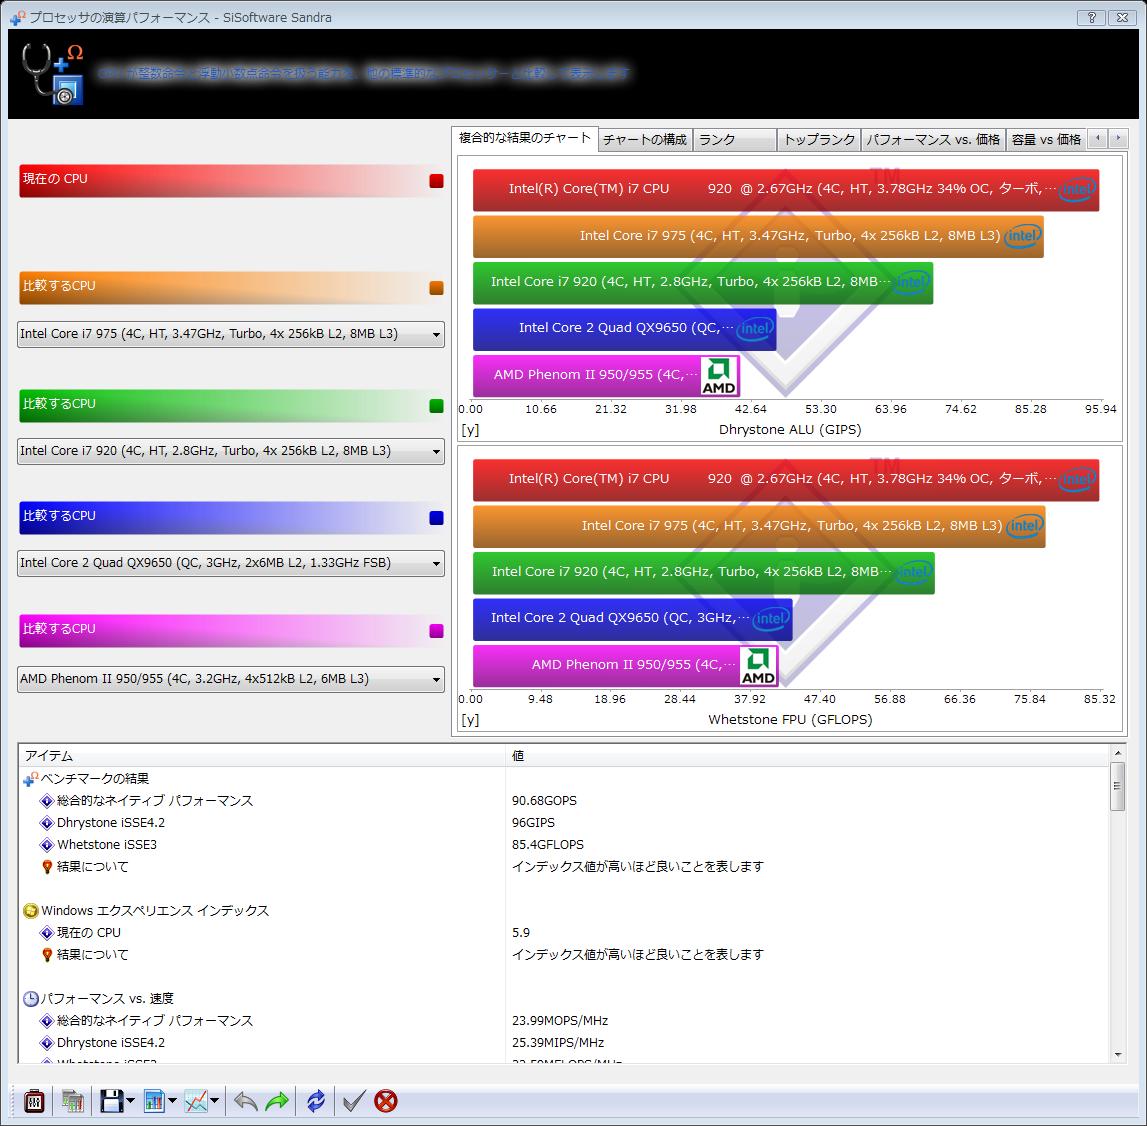Click the AMD logo on Whetstone Phenom II bar
The width and height of the screenshot is (1147, 1126).
759,666
